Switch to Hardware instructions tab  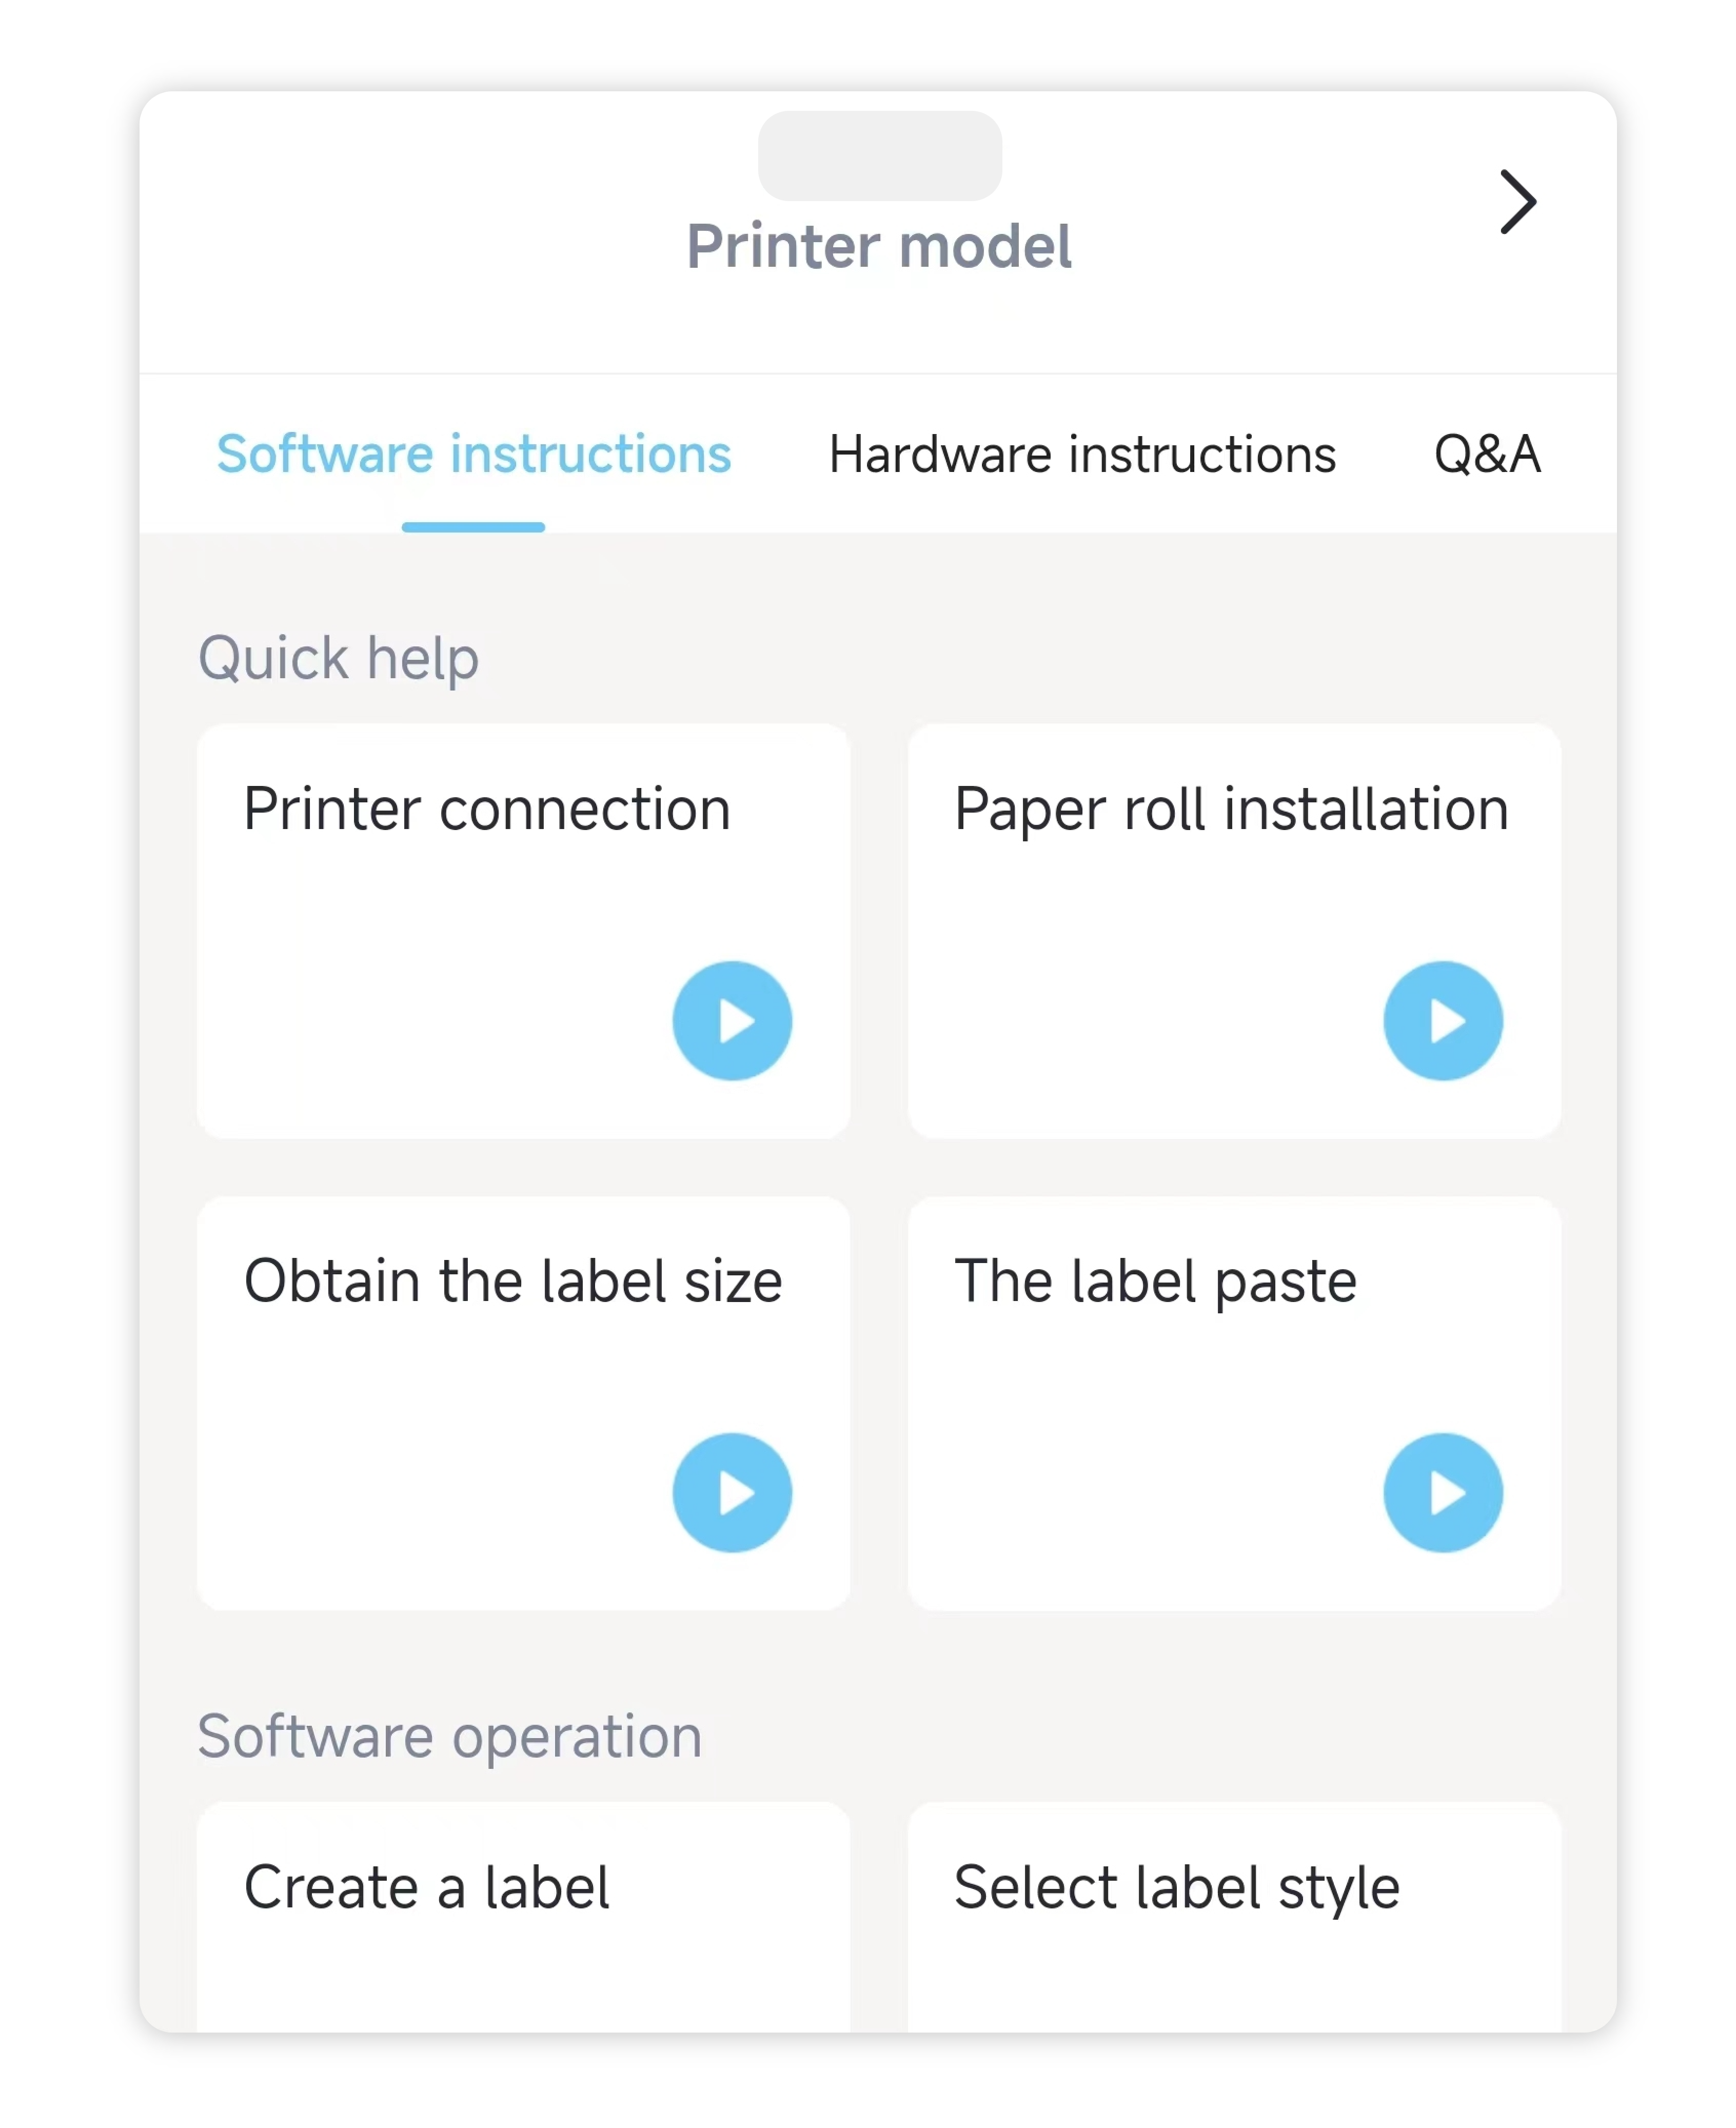point(1082,454)
